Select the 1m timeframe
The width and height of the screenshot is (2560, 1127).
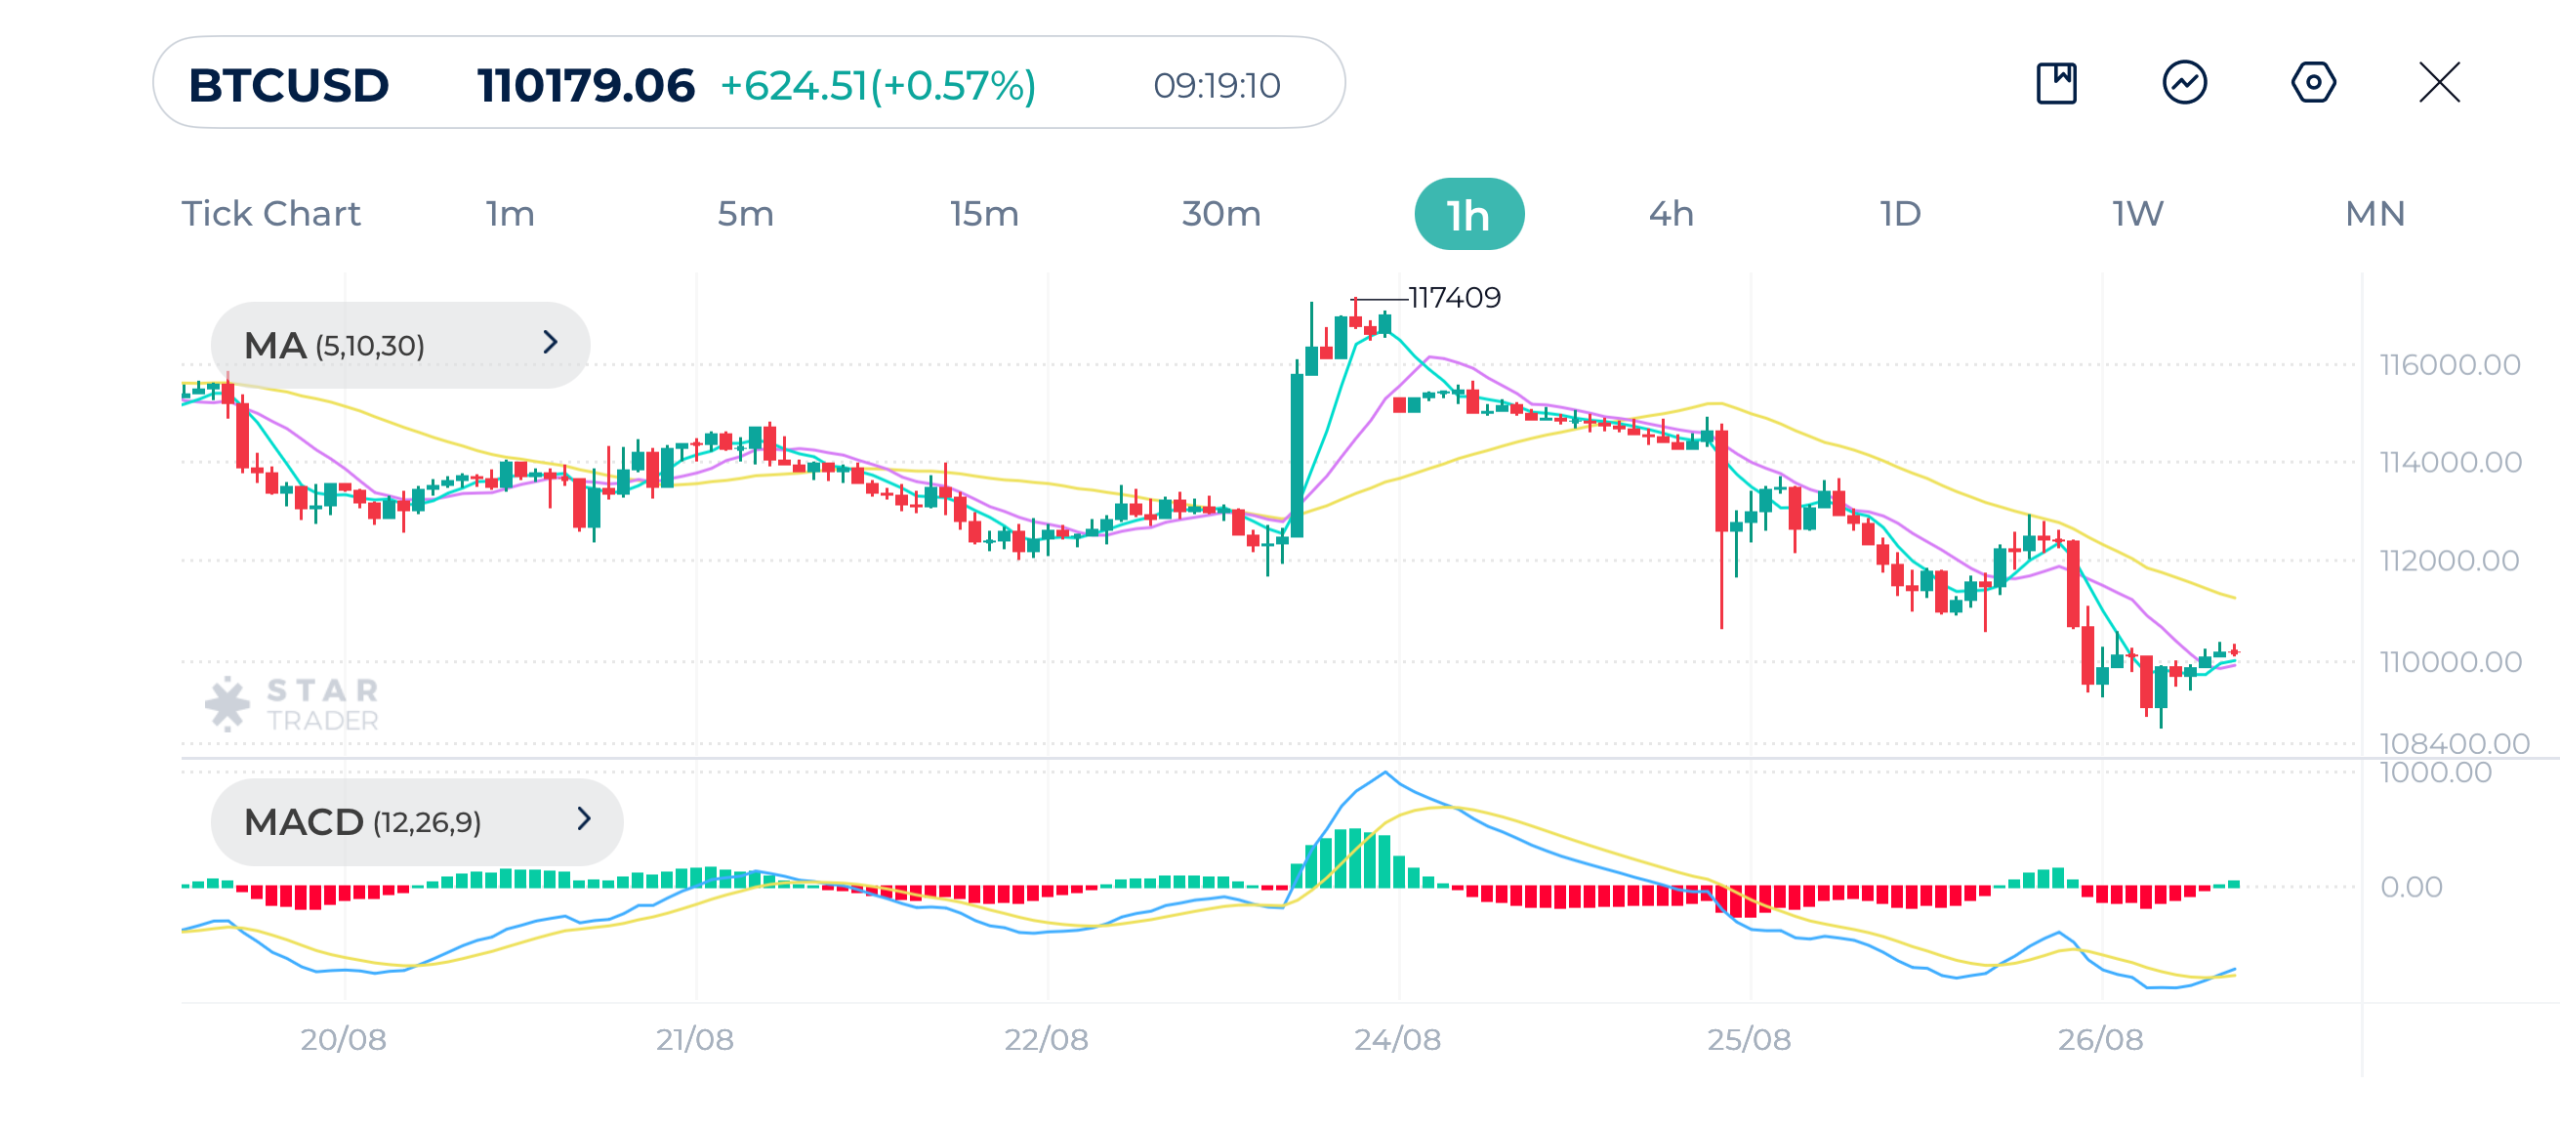tap(510, 213)
